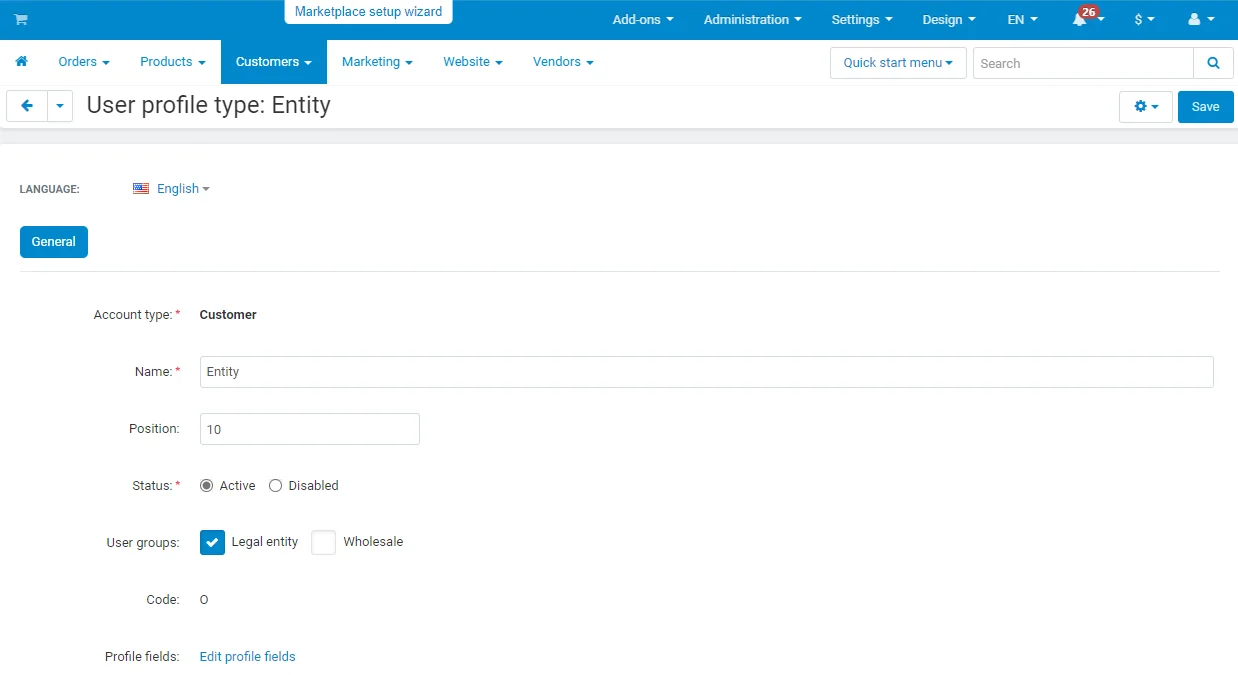Viewport: 1238px width, 675px height.
Task: Click into the Name input field
Action: [x=706, y=372]
